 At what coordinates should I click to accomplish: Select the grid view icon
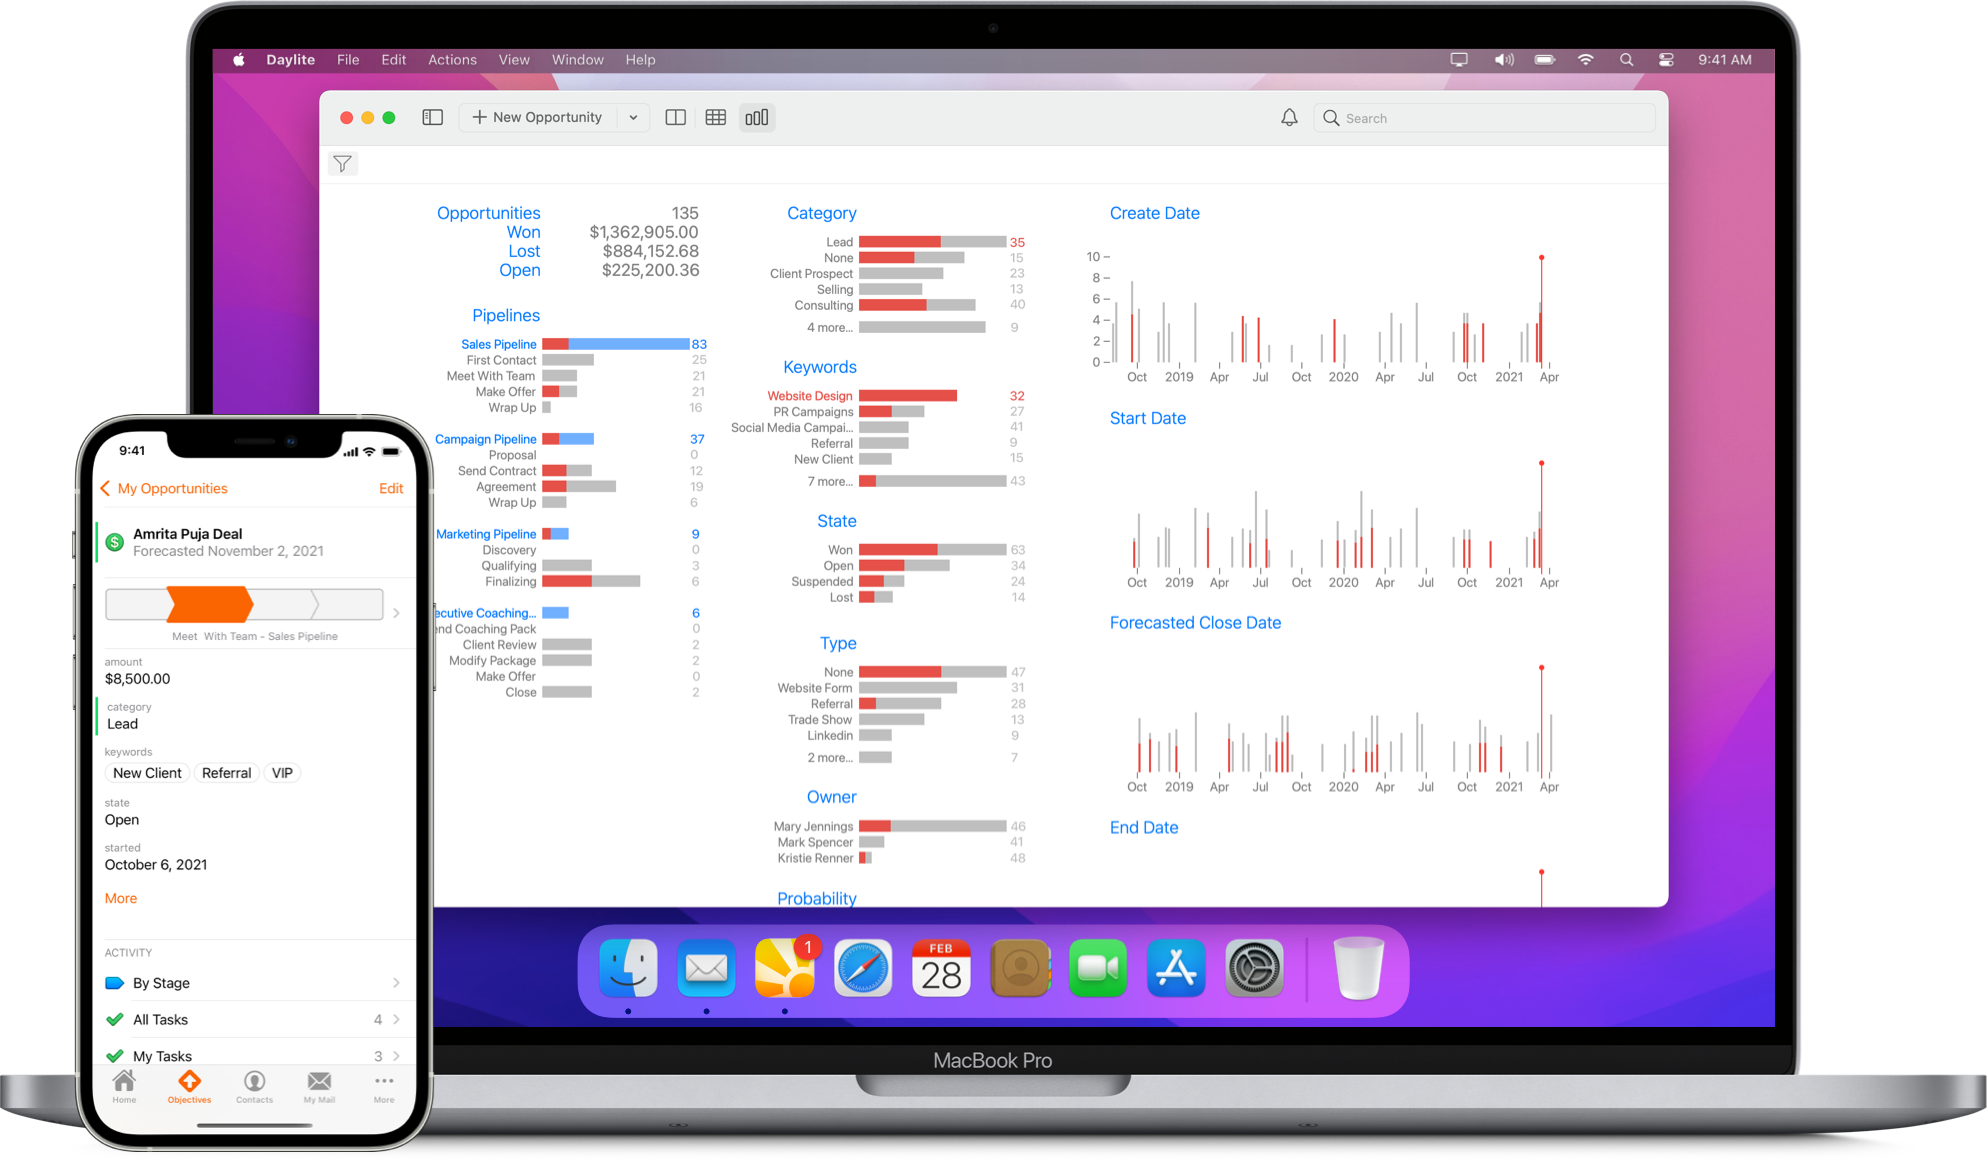point(715,116)
